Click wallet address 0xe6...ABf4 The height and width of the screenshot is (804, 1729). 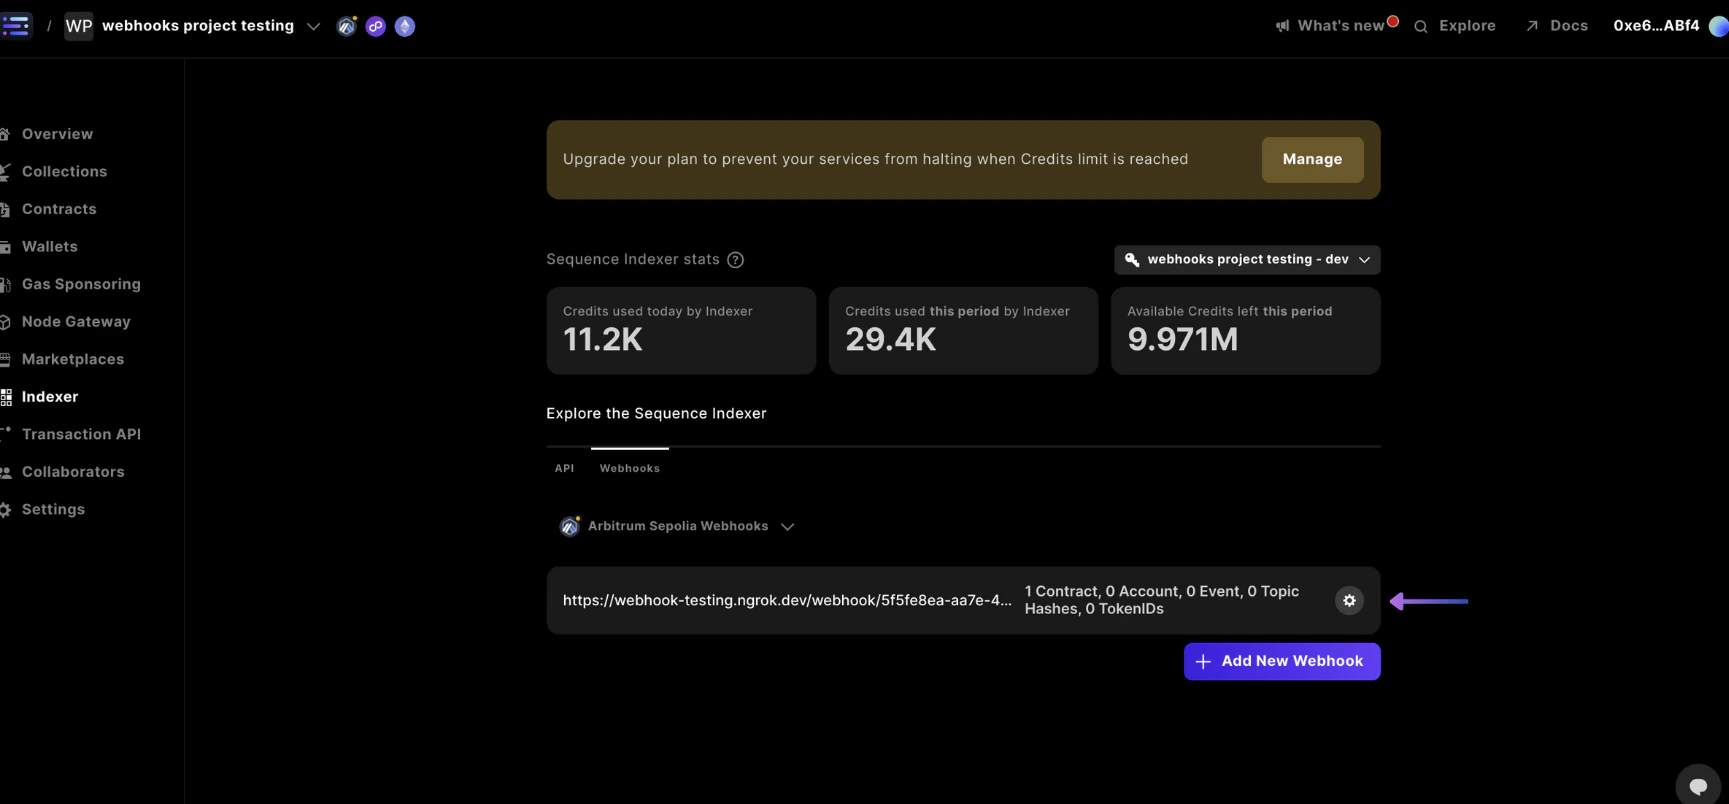pos(1656,26)
